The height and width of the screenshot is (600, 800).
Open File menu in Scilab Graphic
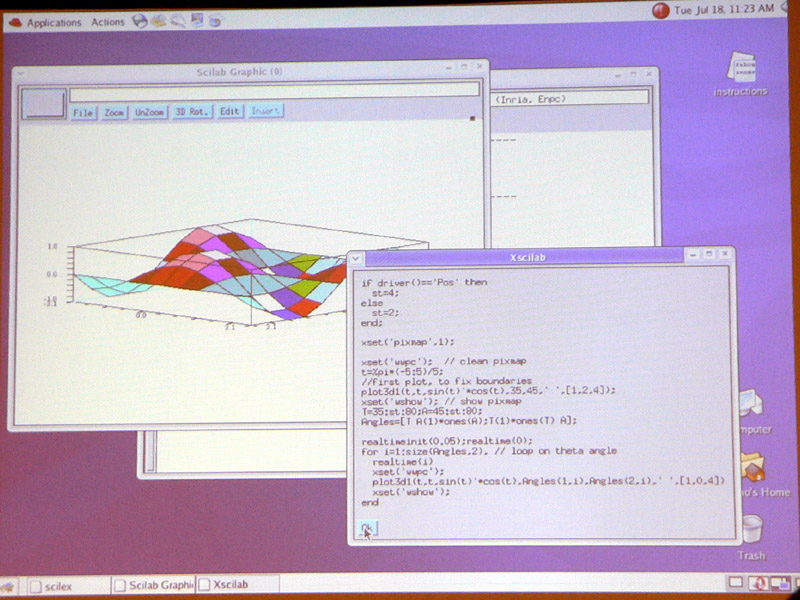pyautogui.click(x=83, y=113)
